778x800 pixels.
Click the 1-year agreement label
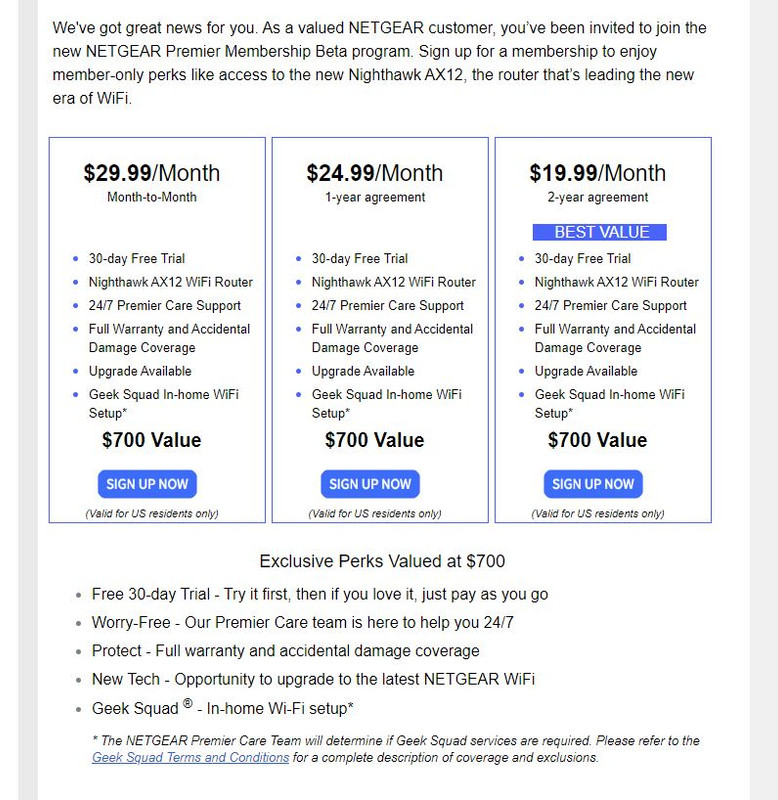[375, 197]
